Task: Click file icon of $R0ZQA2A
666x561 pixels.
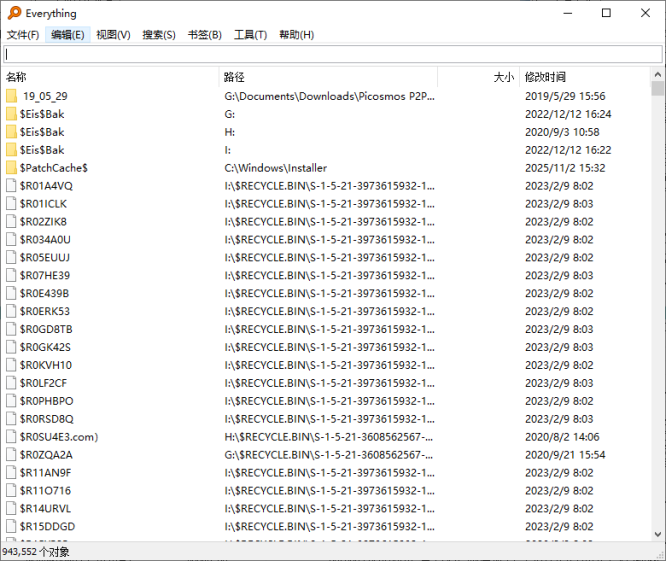Action: coord(11,455)
